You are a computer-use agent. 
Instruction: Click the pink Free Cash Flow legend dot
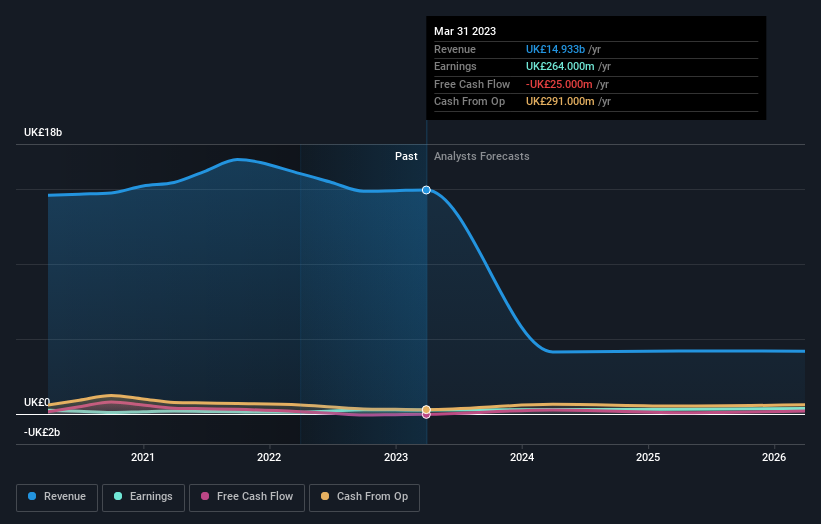205,496
